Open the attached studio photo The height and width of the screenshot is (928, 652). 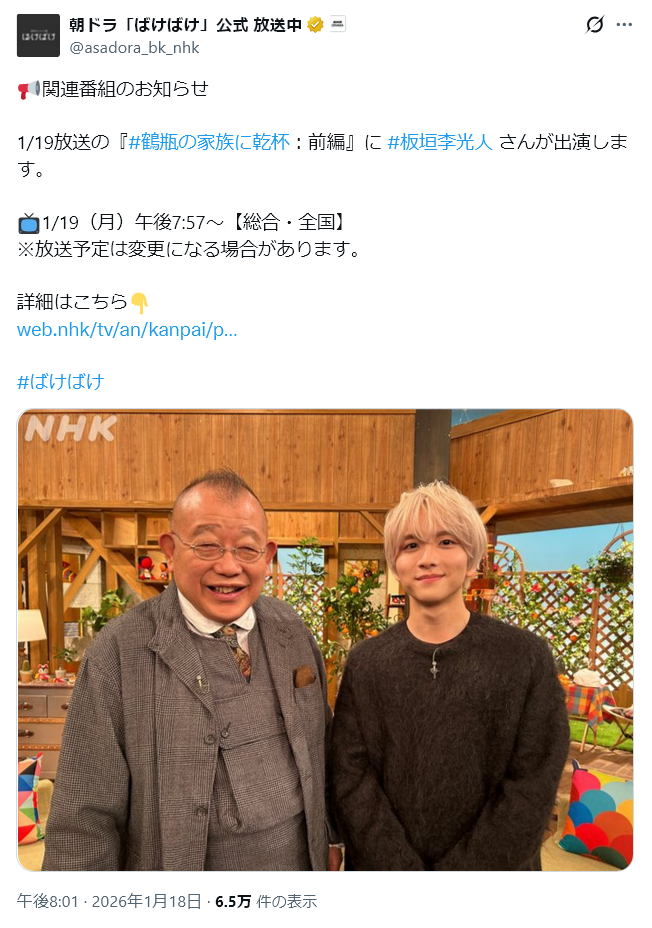(x=325, y=640)
